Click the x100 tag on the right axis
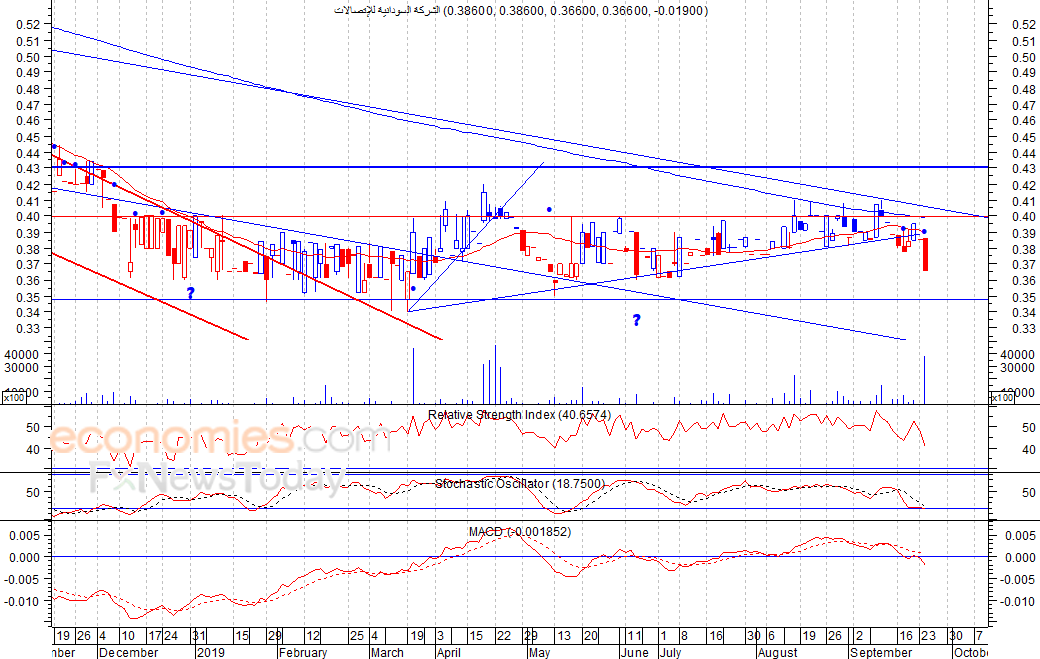 (1002, 398)
